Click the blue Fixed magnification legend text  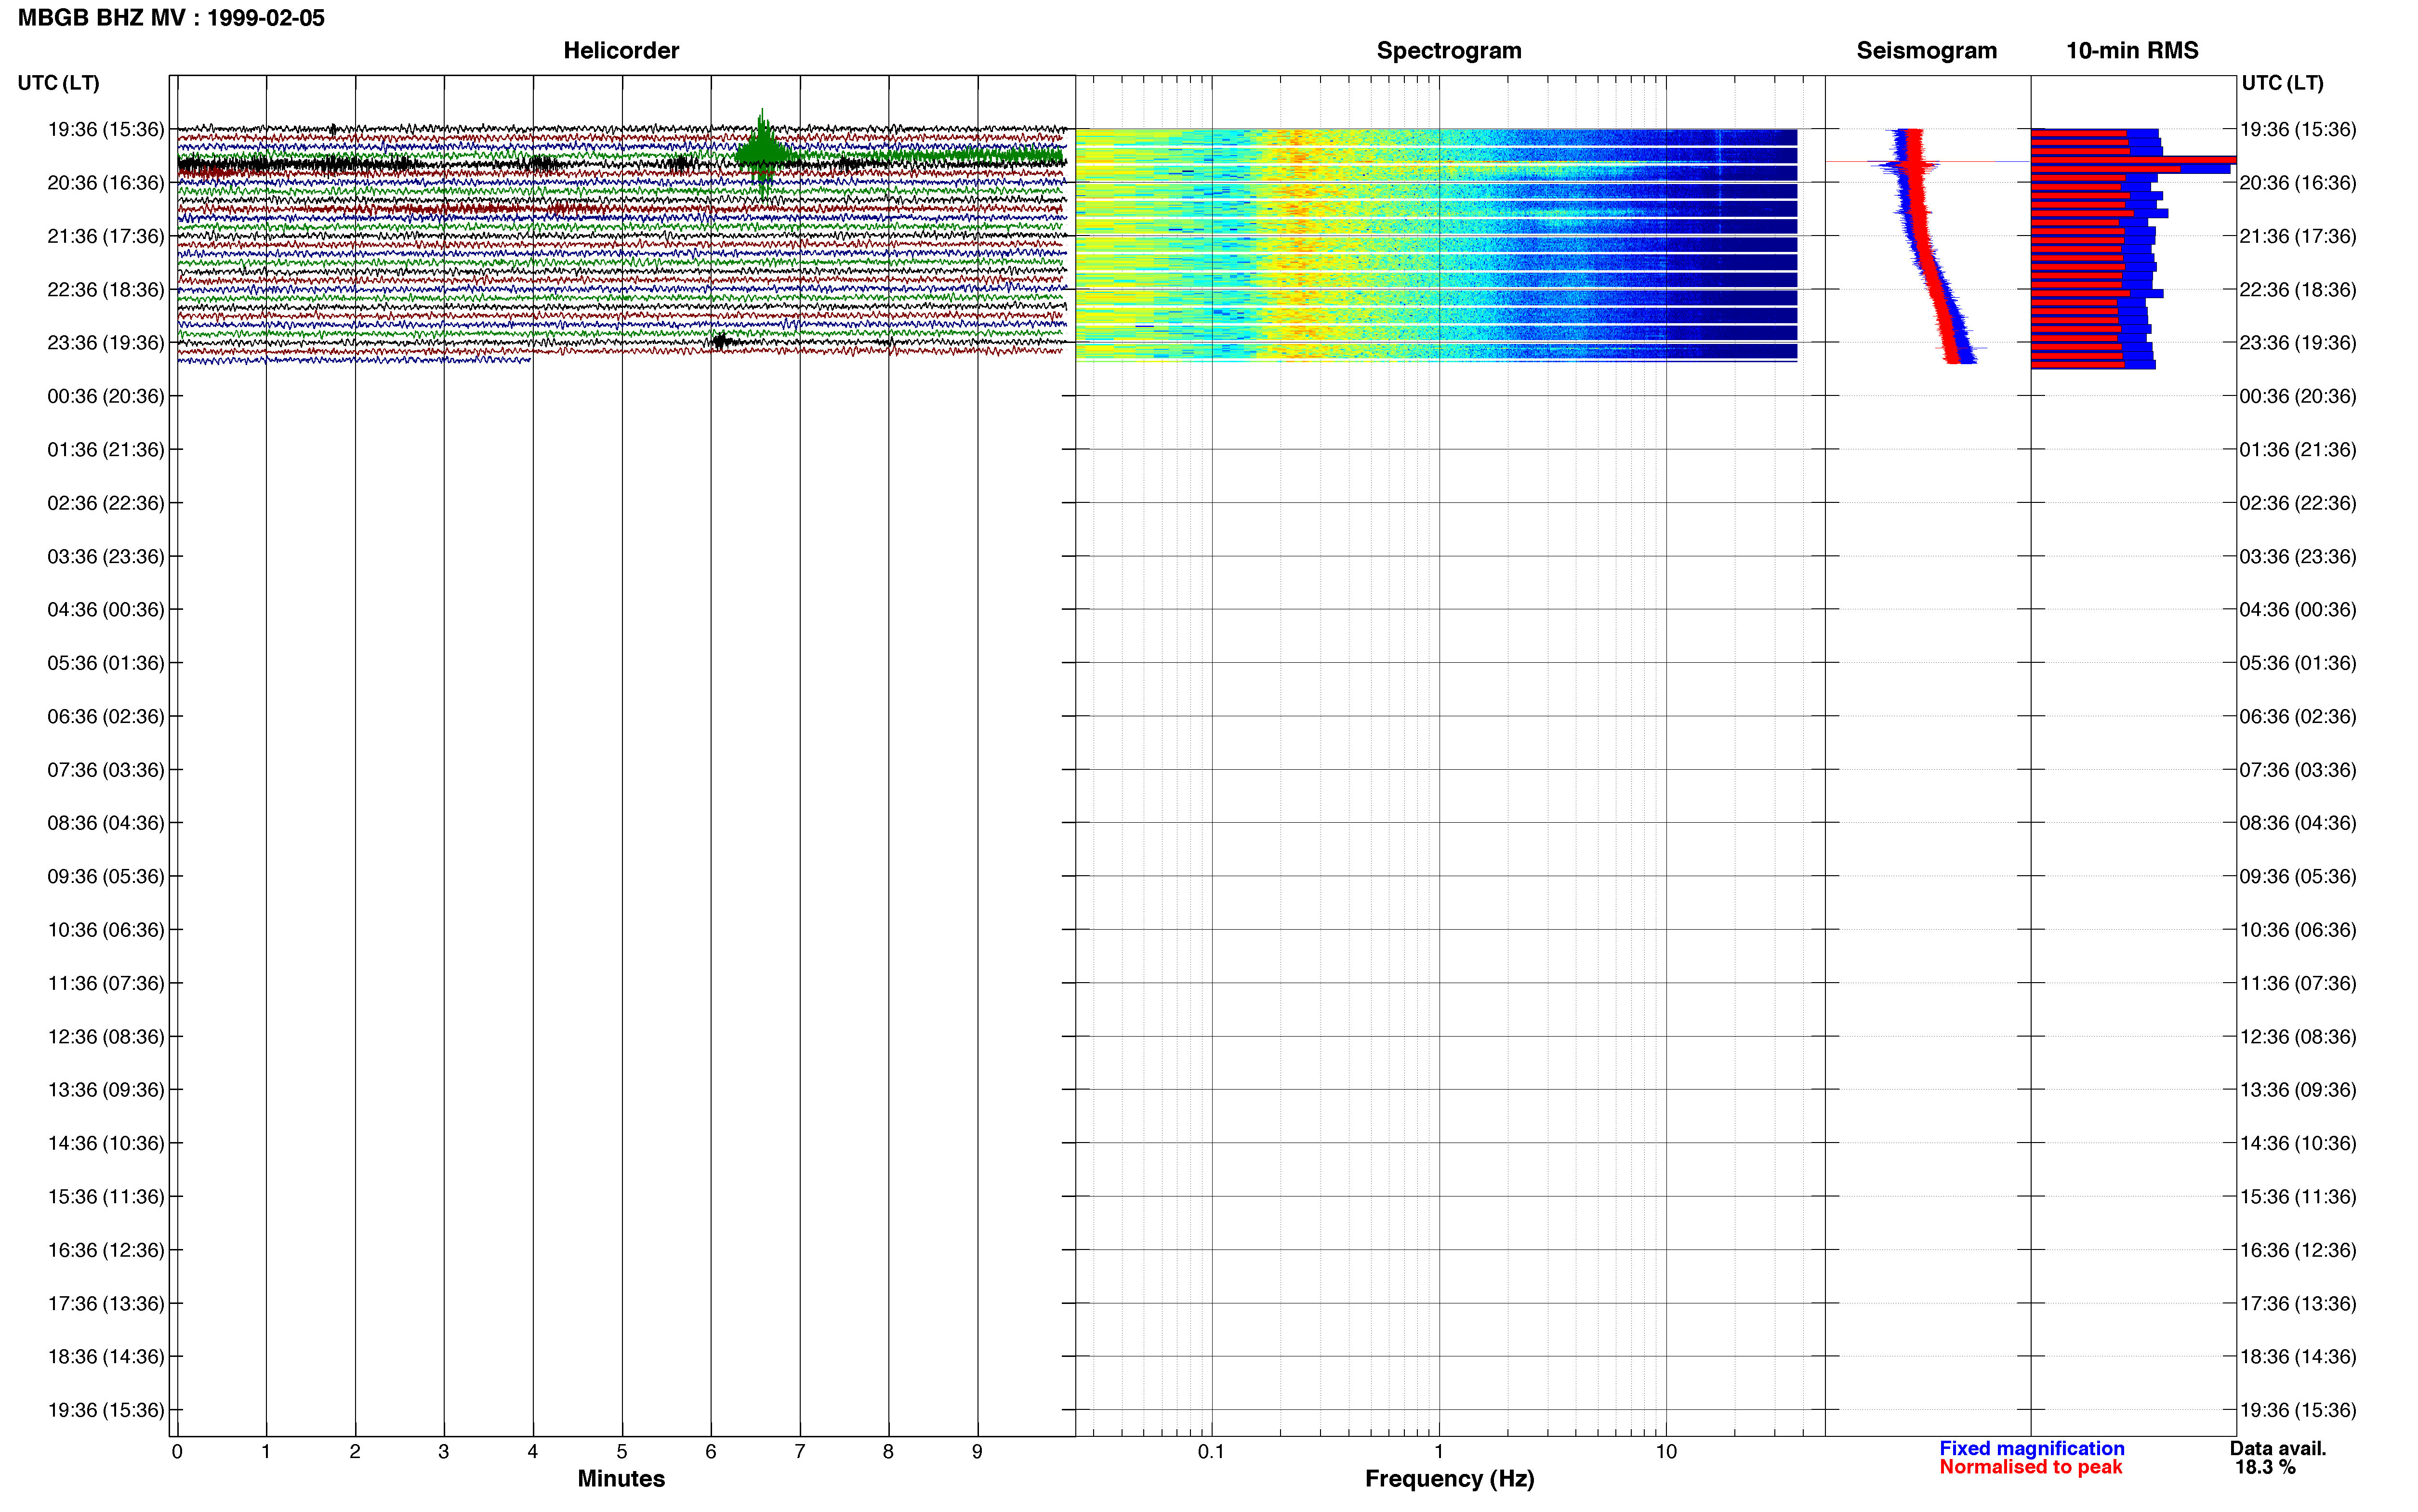pos(2031,1449)
